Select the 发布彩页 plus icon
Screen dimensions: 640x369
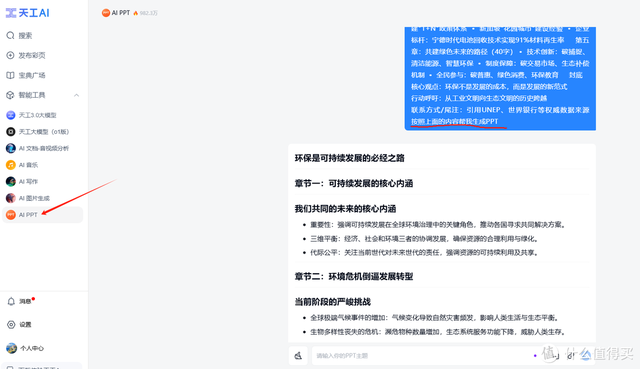11,55
